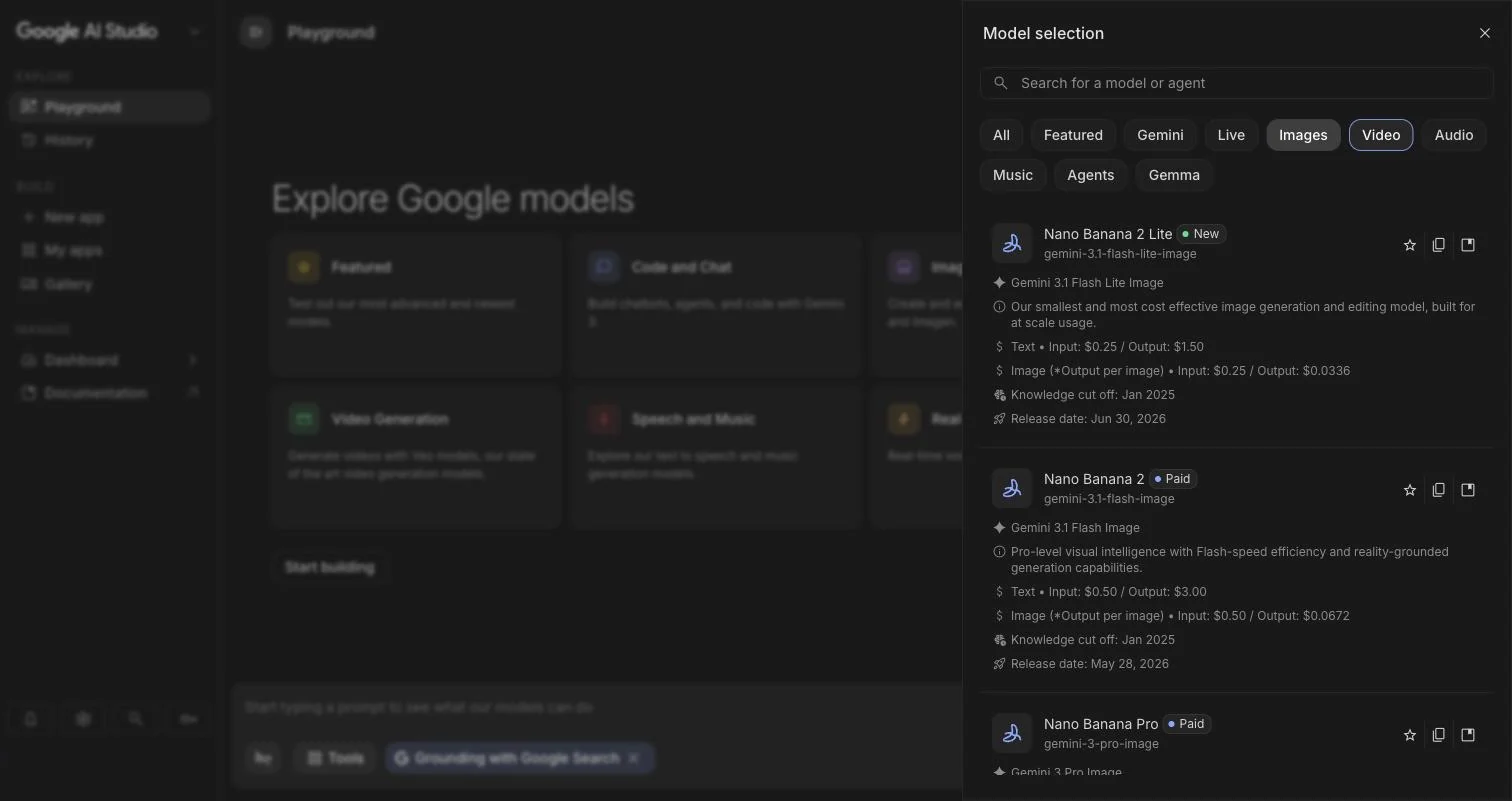Screen dimensions: 1512x801
Task: Open Nano Banana 2 Lite details in new tab
Action: [1468, 245]
